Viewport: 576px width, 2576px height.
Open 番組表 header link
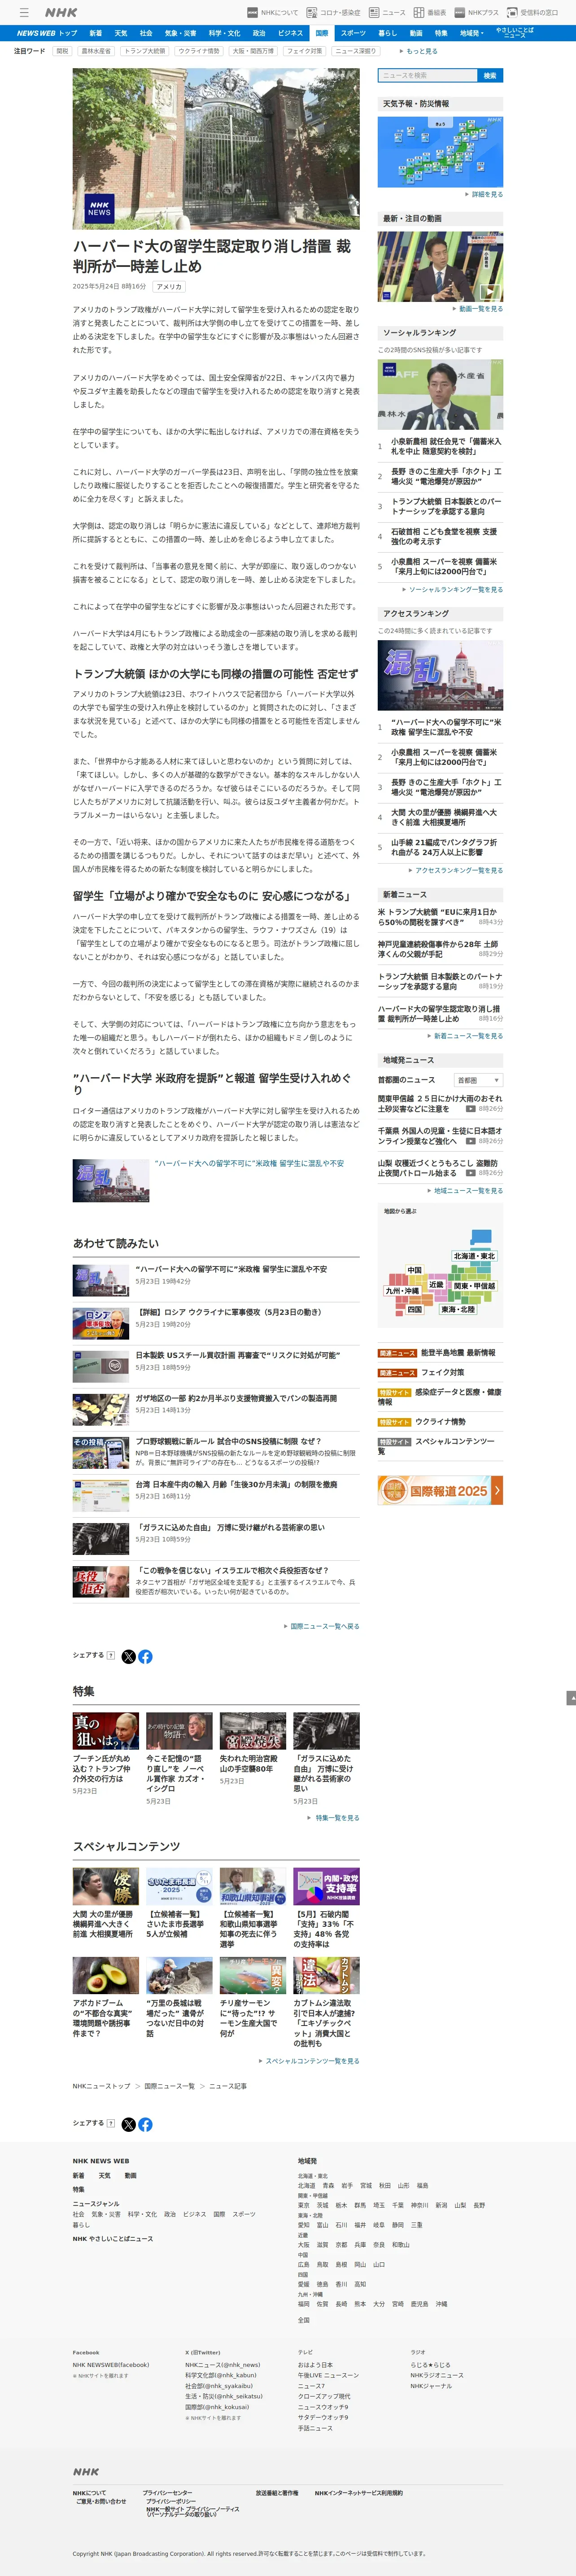coord(430,12)
